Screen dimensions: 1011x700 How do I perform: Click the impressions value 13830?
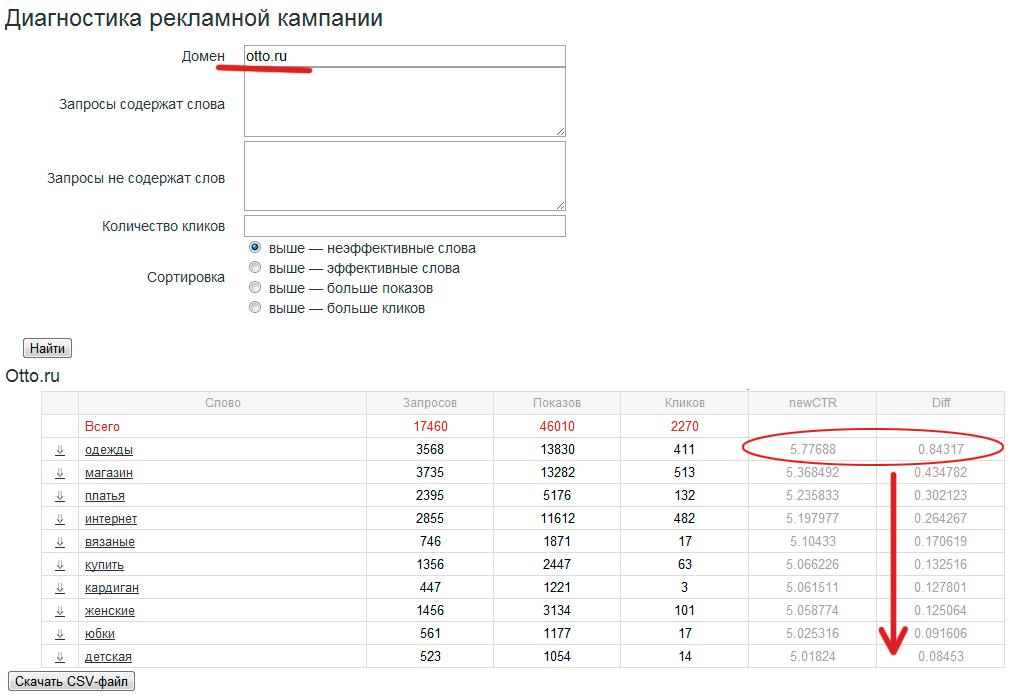click(x=557, y=449)
